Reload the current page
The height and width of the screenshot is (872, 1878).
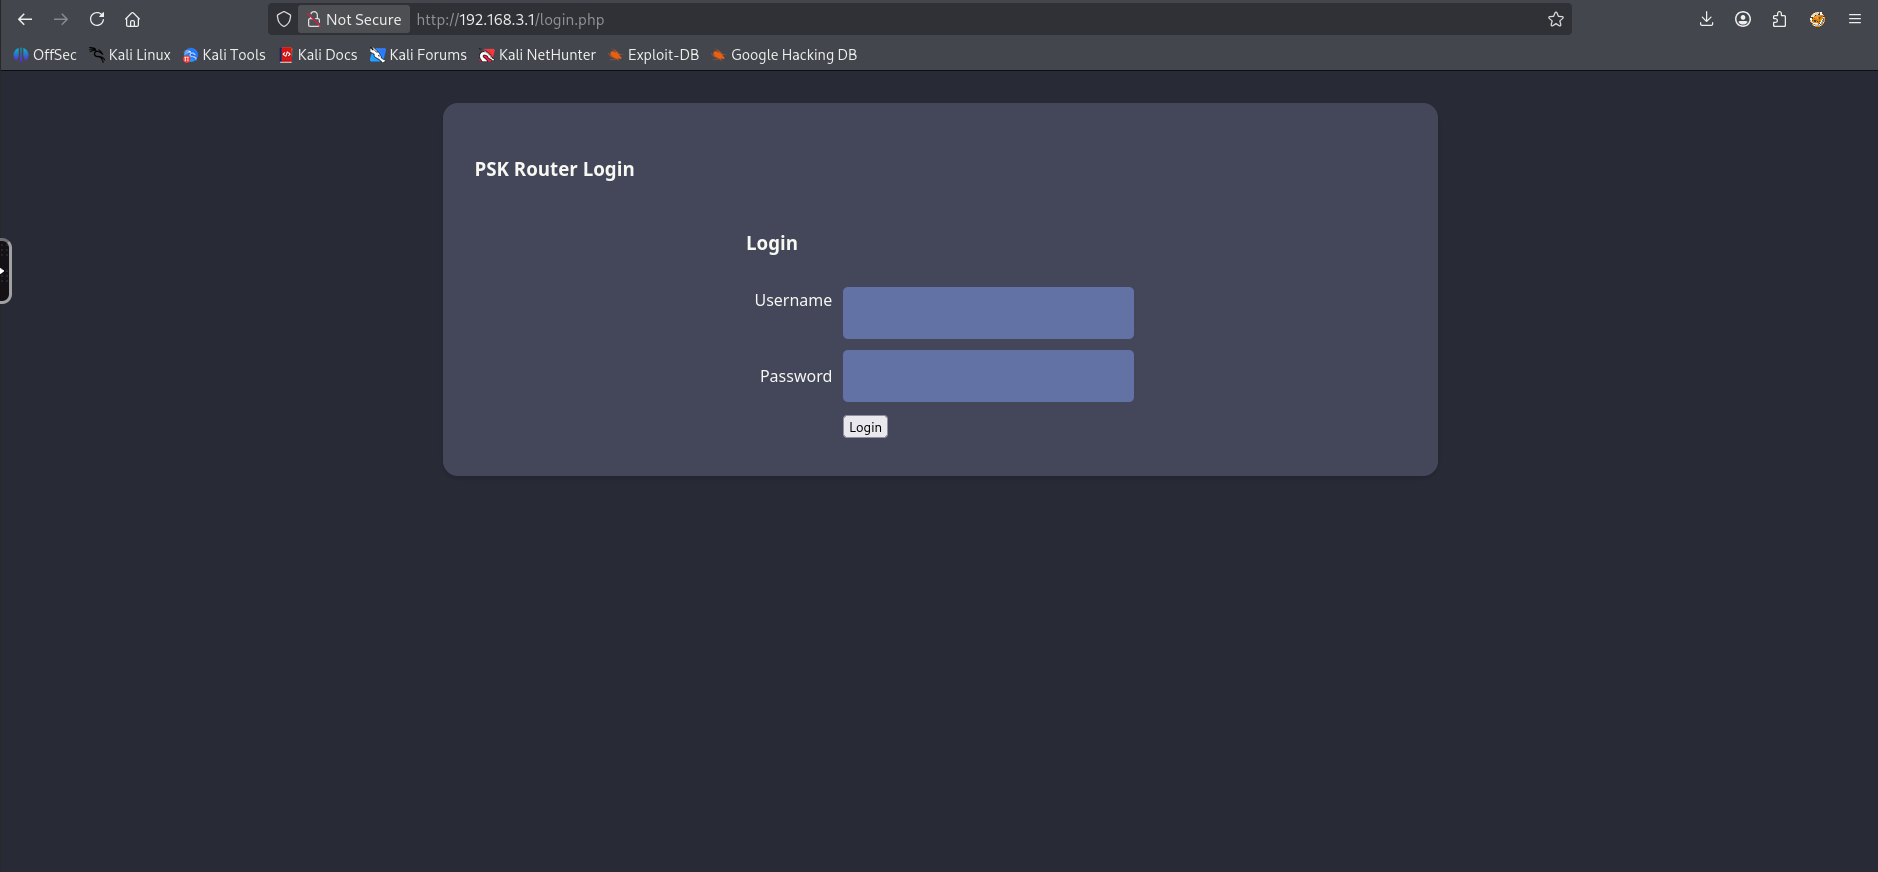tap(97, 19)
